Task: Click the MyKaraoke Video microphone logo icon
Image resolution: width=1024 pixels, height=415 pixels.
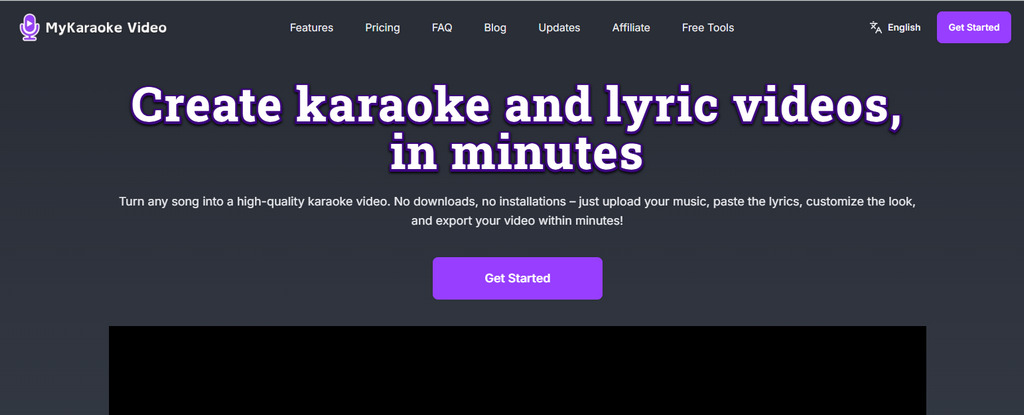Action: point(29,27)
